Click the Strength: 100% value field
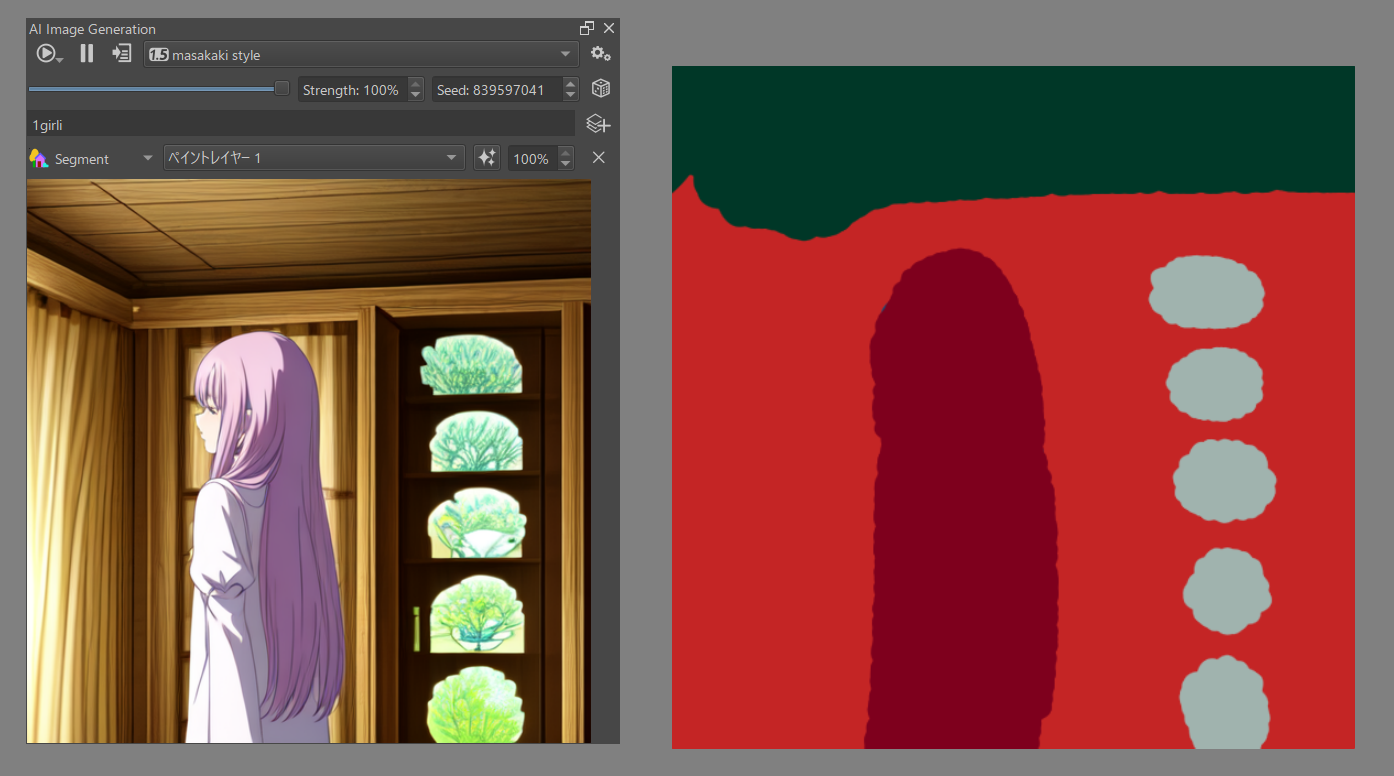 pos(353,90)
